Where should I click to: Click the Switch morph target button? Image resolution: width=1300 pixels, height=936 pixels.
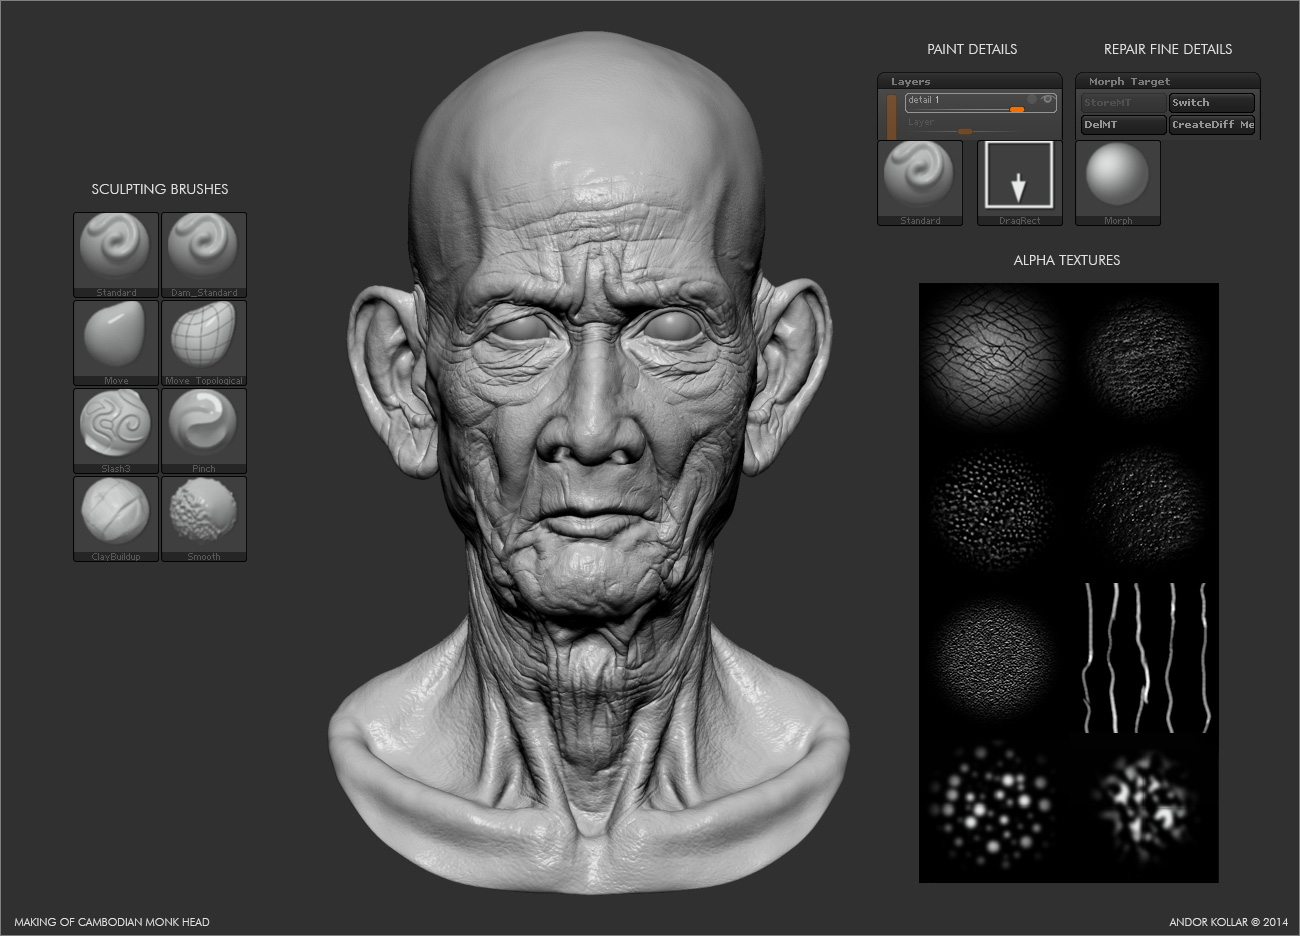coord(1212,102)
